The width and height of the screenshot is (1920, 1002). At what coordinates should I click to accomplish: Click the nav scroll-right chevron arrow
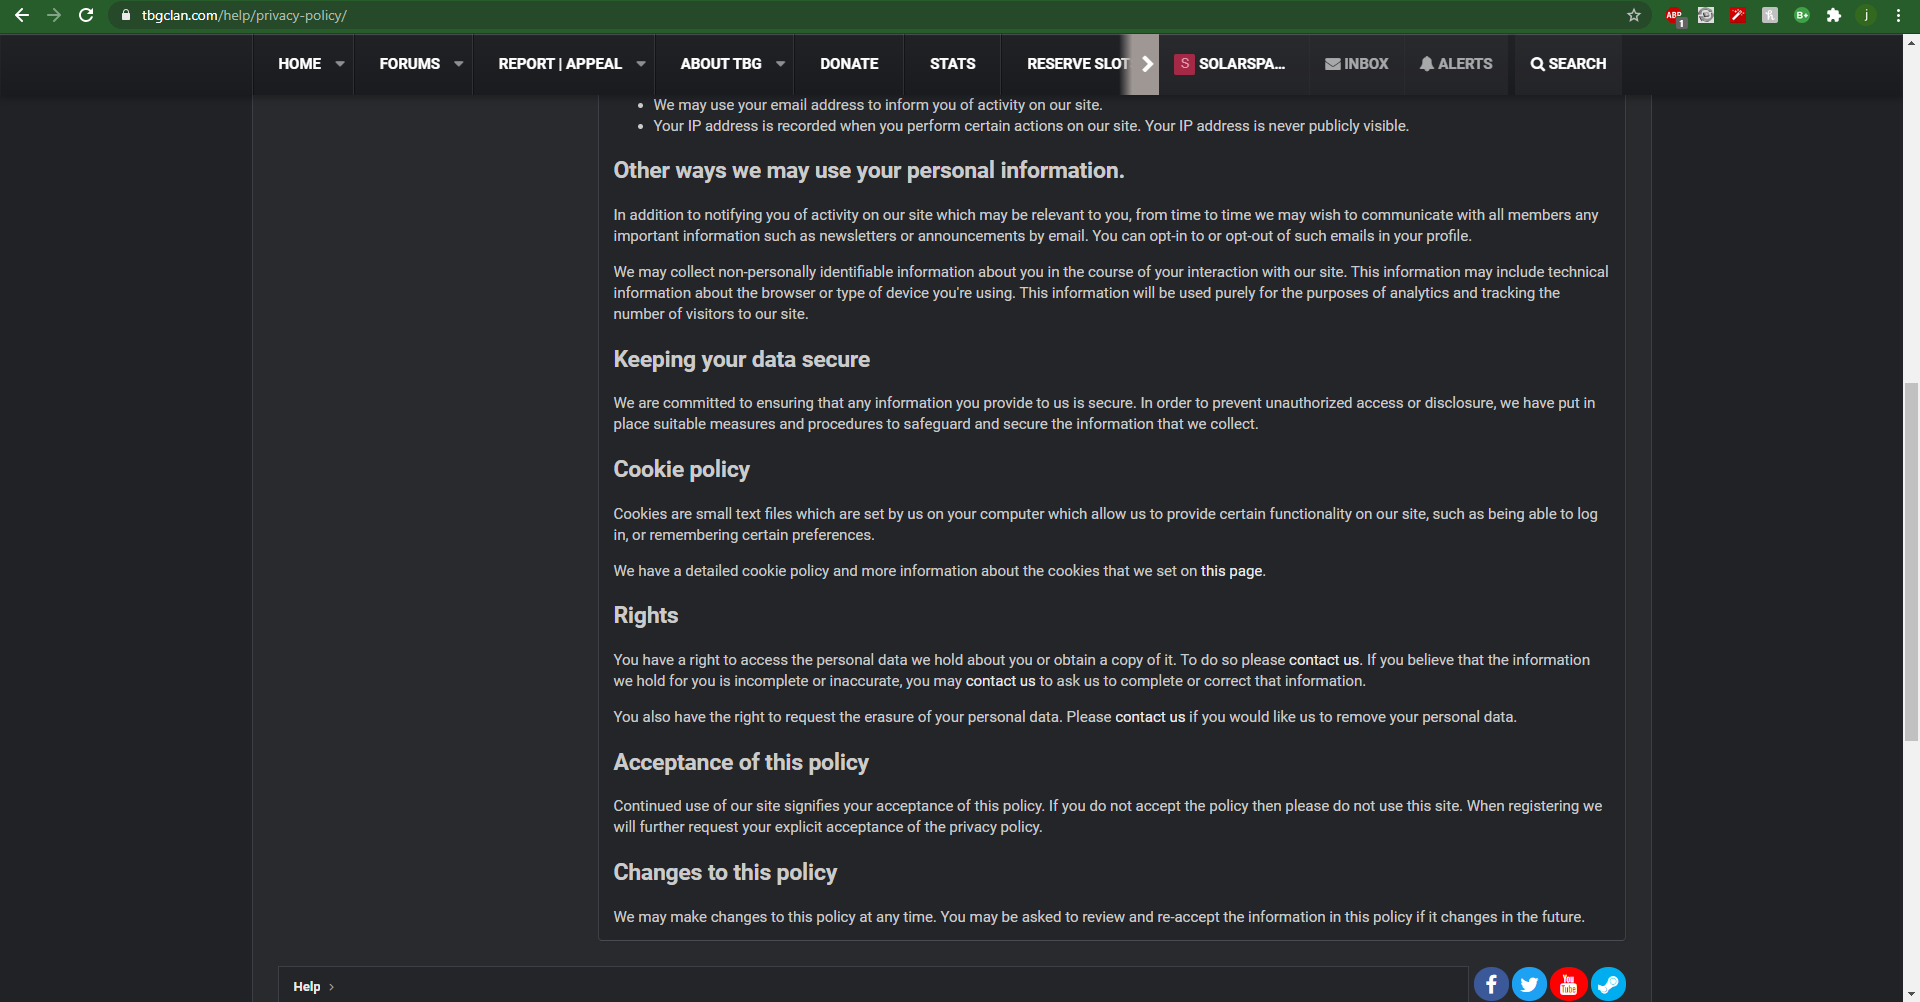[1147, 64]
